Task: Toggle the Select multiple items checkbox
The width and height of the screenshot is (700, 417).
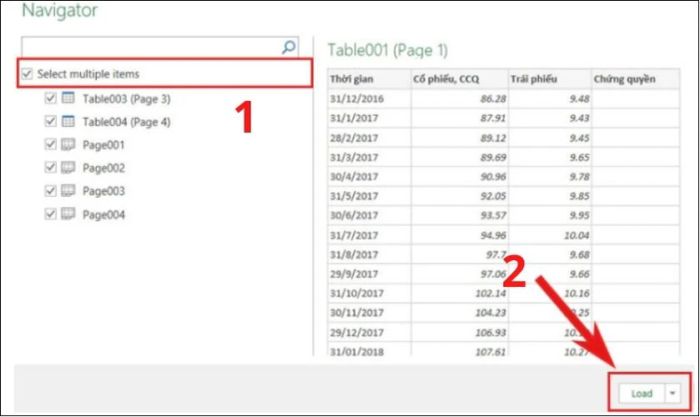Action: click(x=27, y=74)
